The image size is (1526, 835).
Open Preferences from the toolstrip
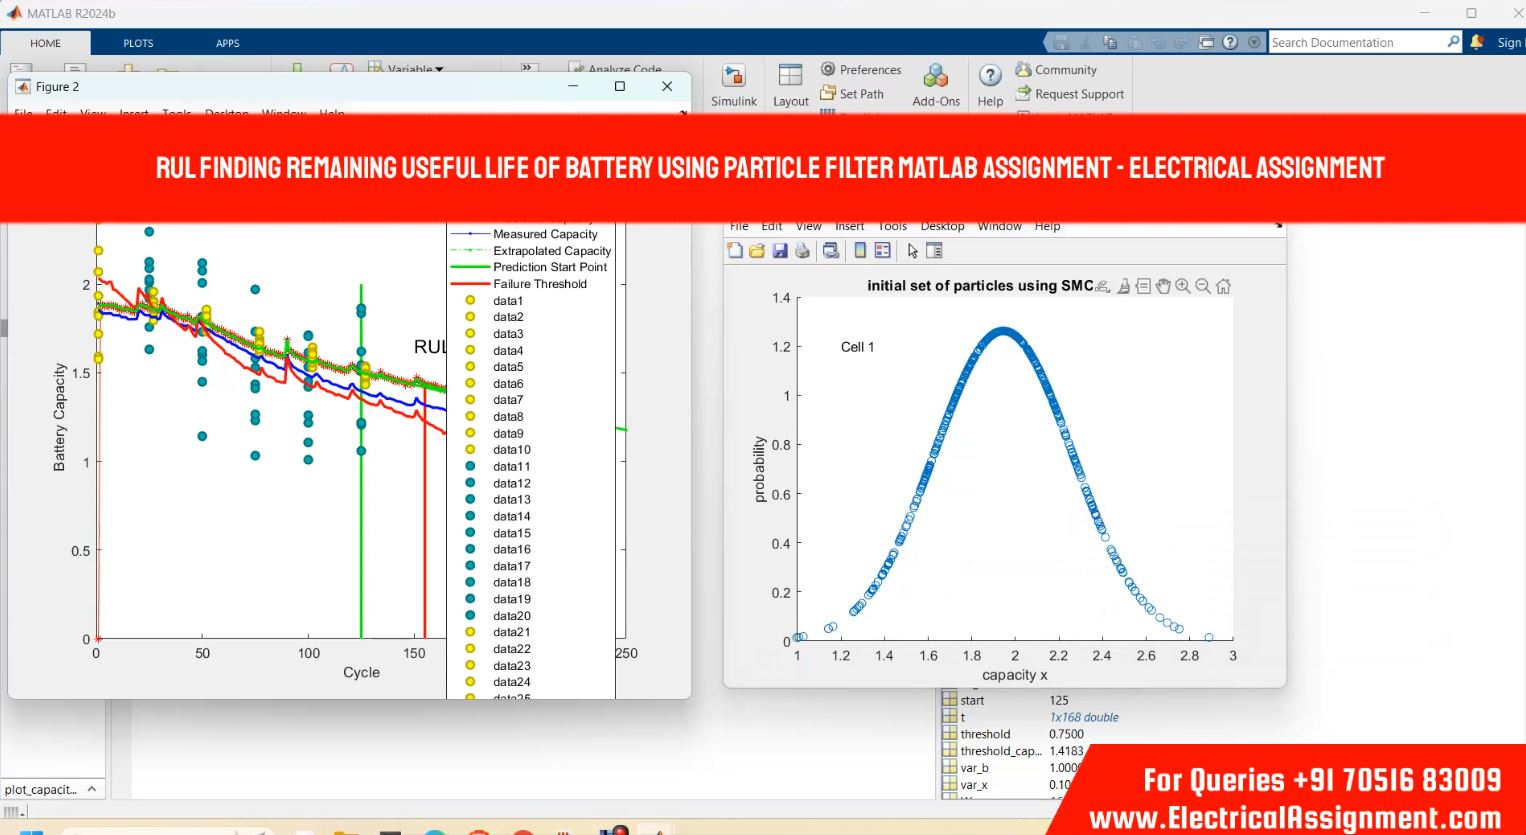pos(861,70)
